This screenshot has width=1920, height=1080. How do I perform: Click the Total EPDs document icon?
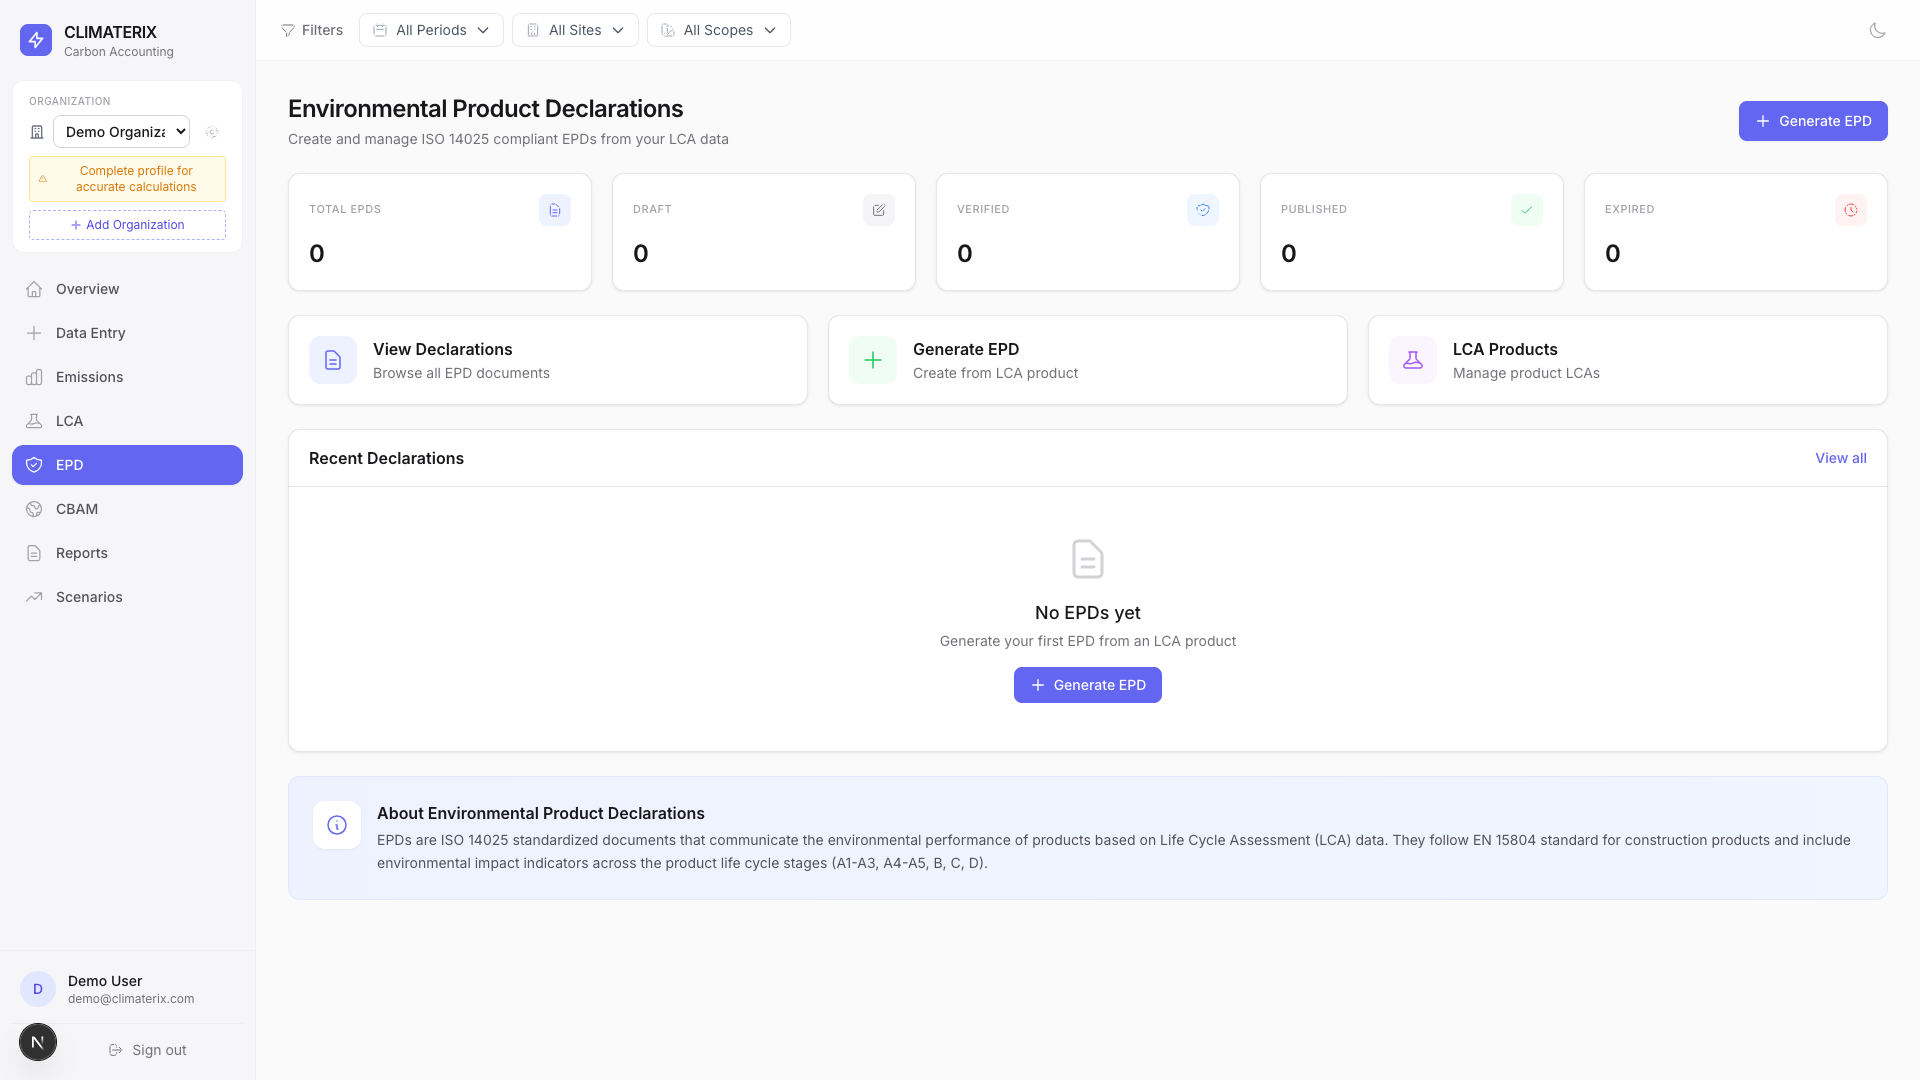coord(554,210)
